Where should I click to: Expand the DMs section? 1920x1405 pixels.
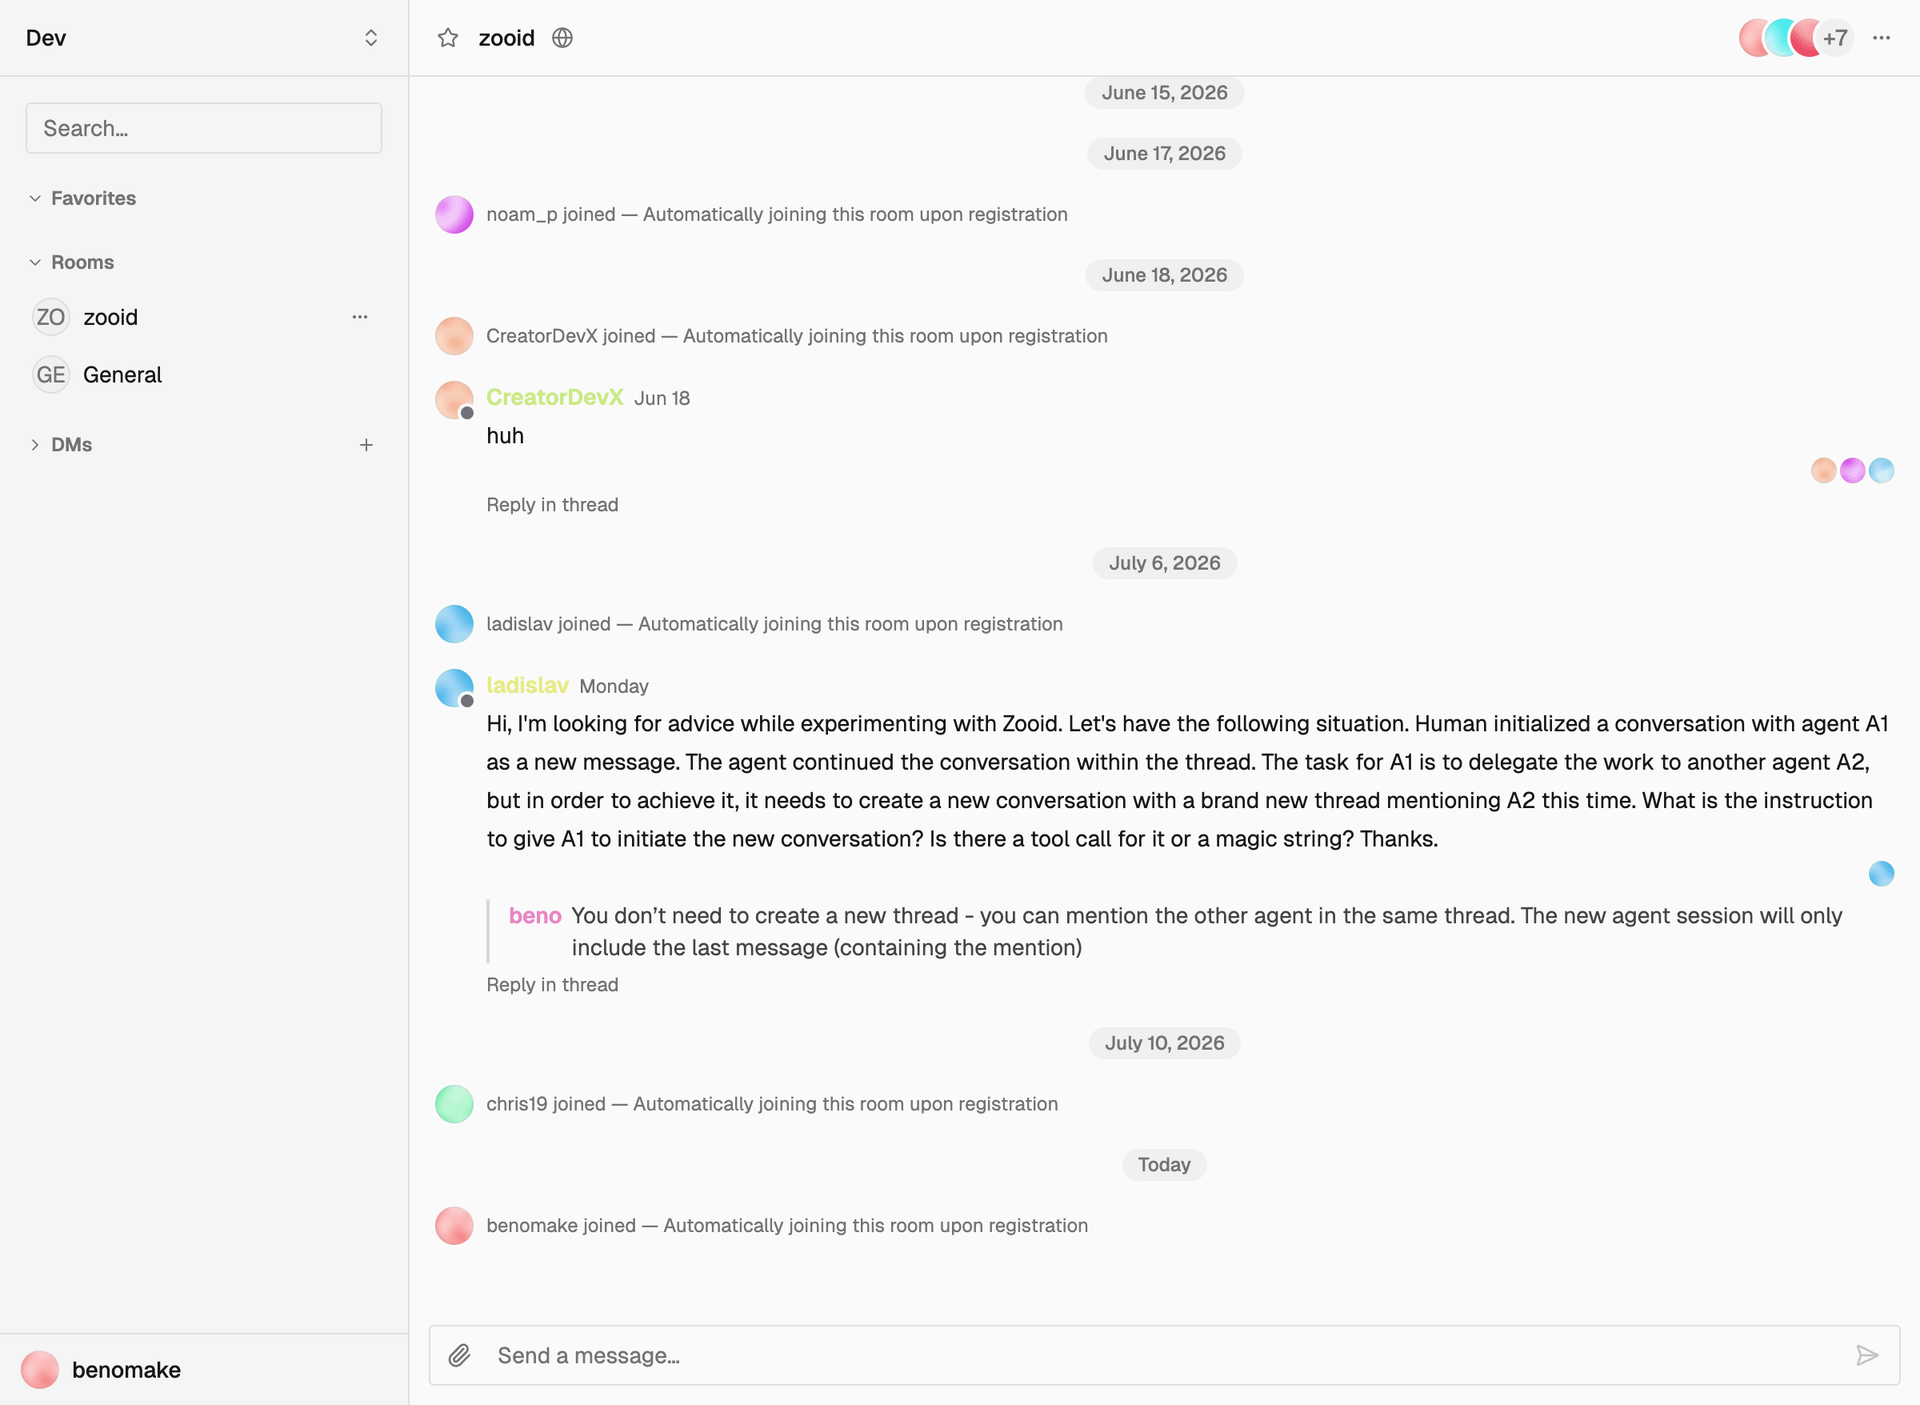(x=62, y=445)
